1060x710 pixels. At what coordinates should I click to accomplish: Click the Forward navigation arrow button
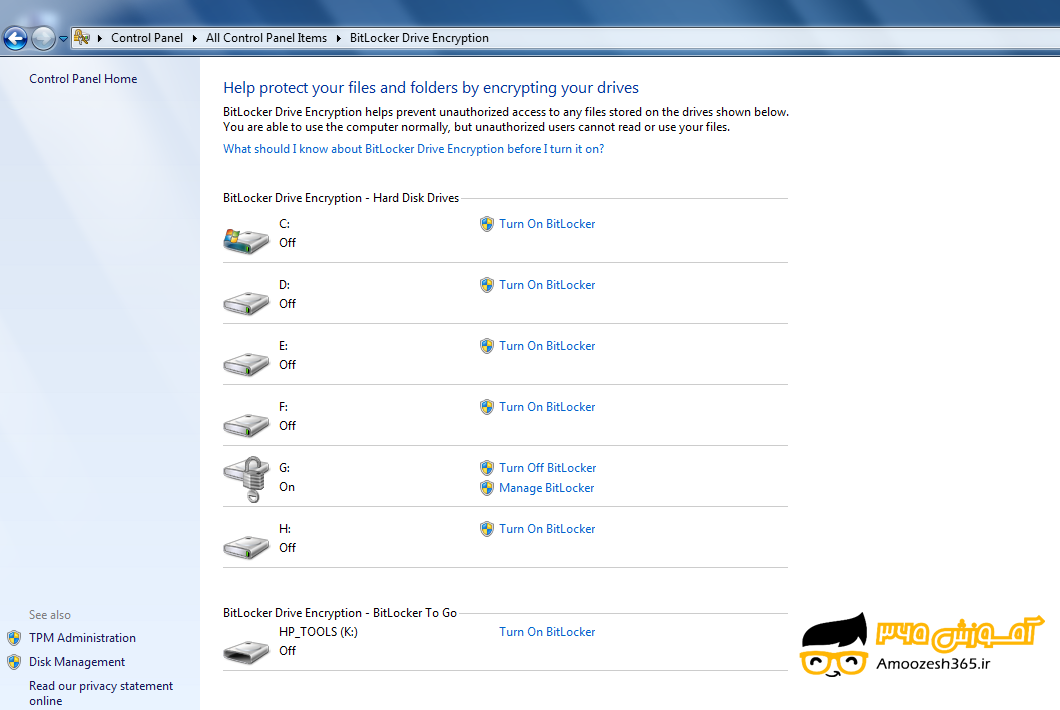click(x=43, y=39)
